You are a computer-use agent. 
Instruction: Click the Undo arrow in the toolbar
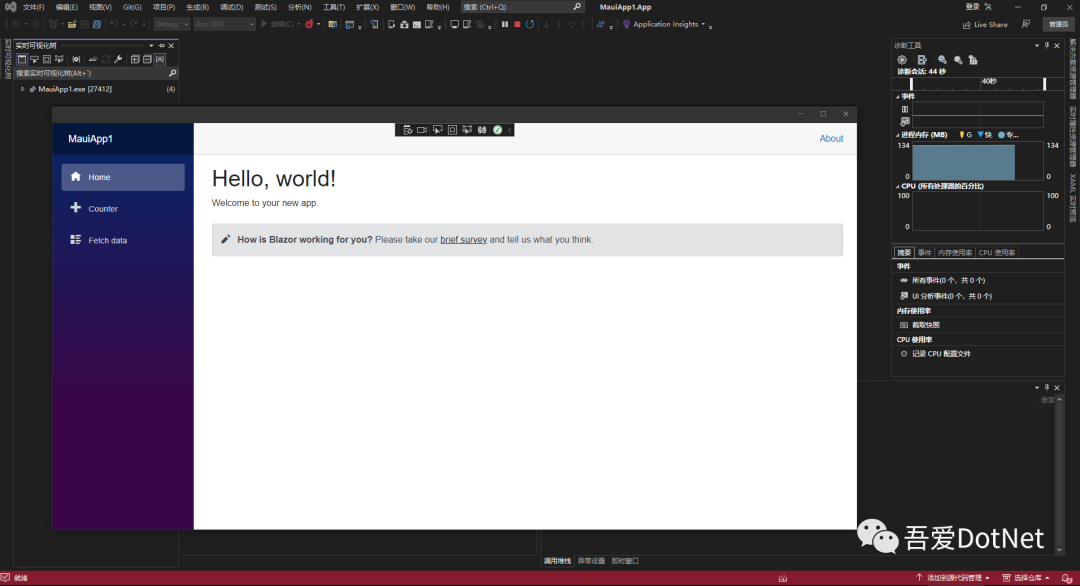click(114, 24)
